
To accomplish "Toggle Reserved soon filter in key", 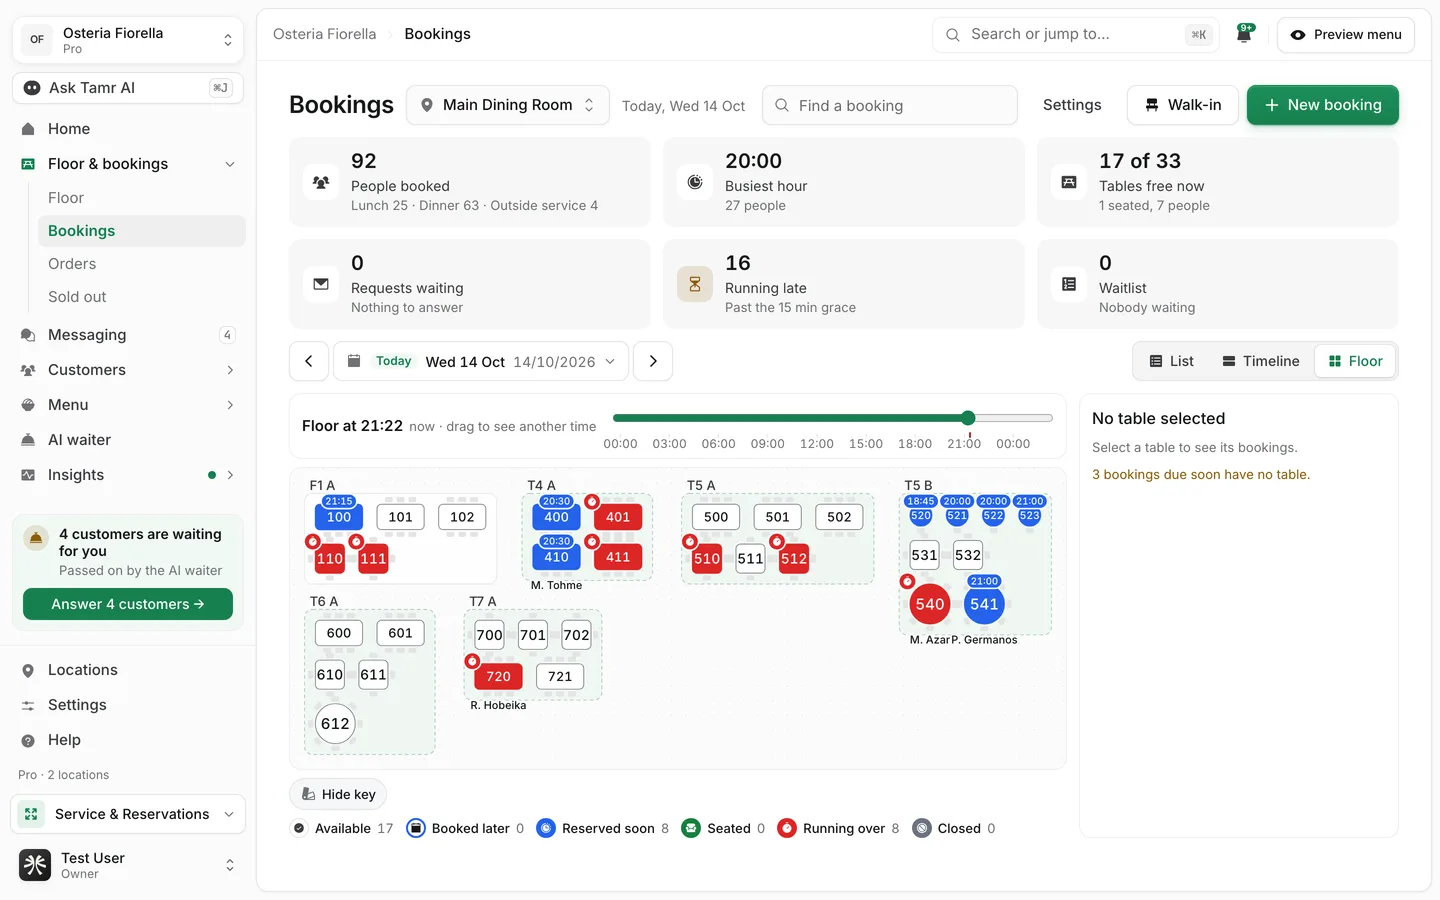I will click(603, 828).
